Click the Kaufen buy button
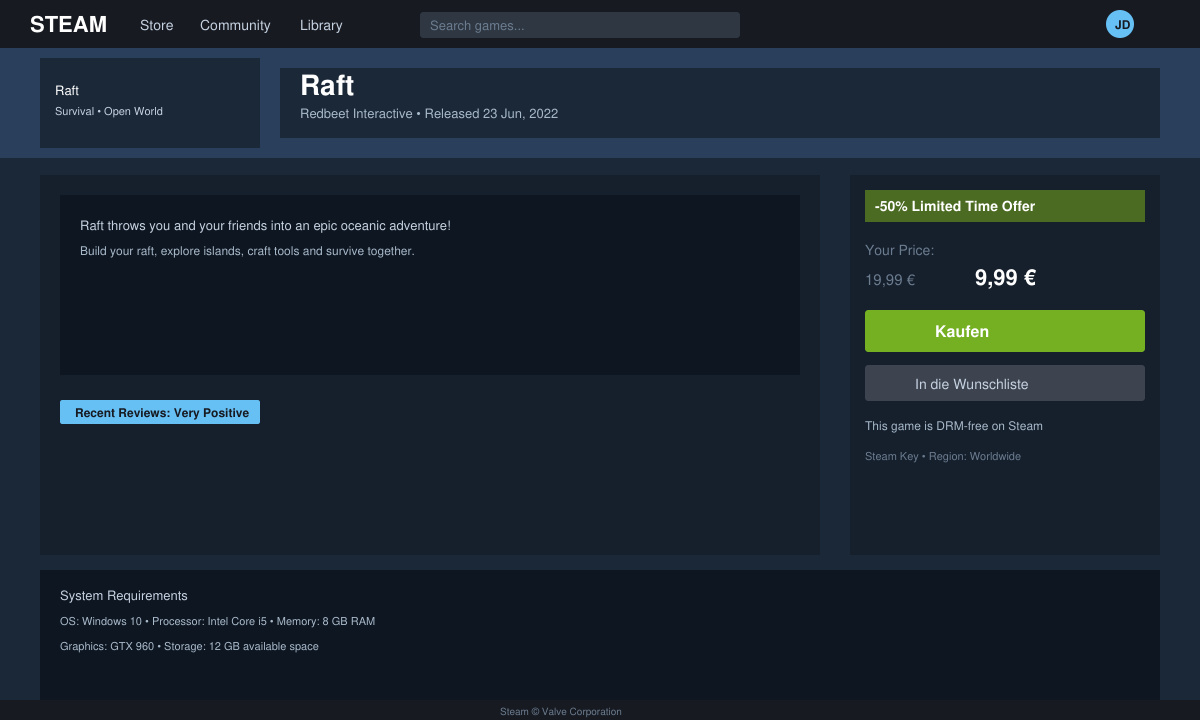This screenshot has height=720, width=1200. click(x=1005, y=331)
